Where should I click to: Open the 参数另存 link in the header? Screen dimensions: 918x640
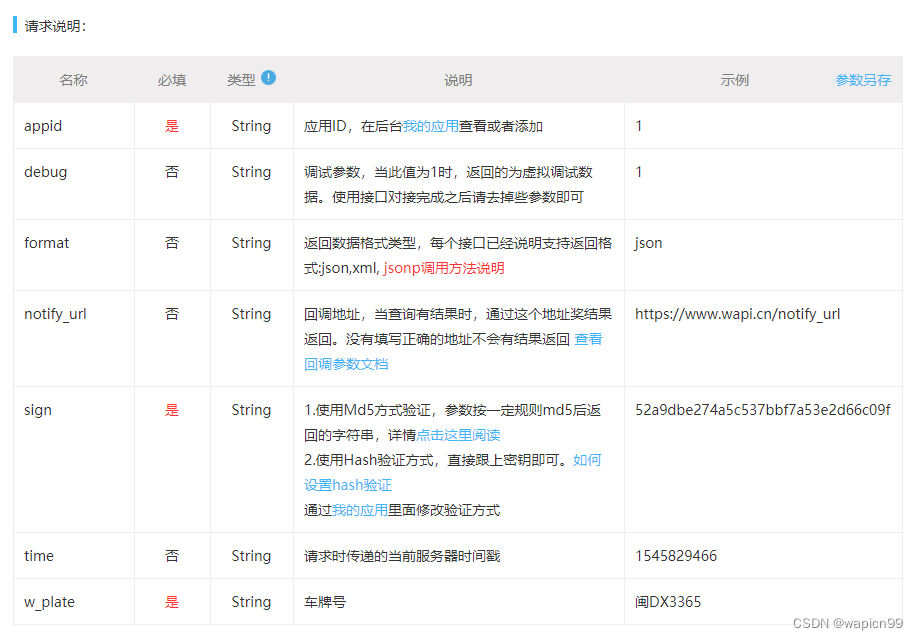click(x=863, y=80)
